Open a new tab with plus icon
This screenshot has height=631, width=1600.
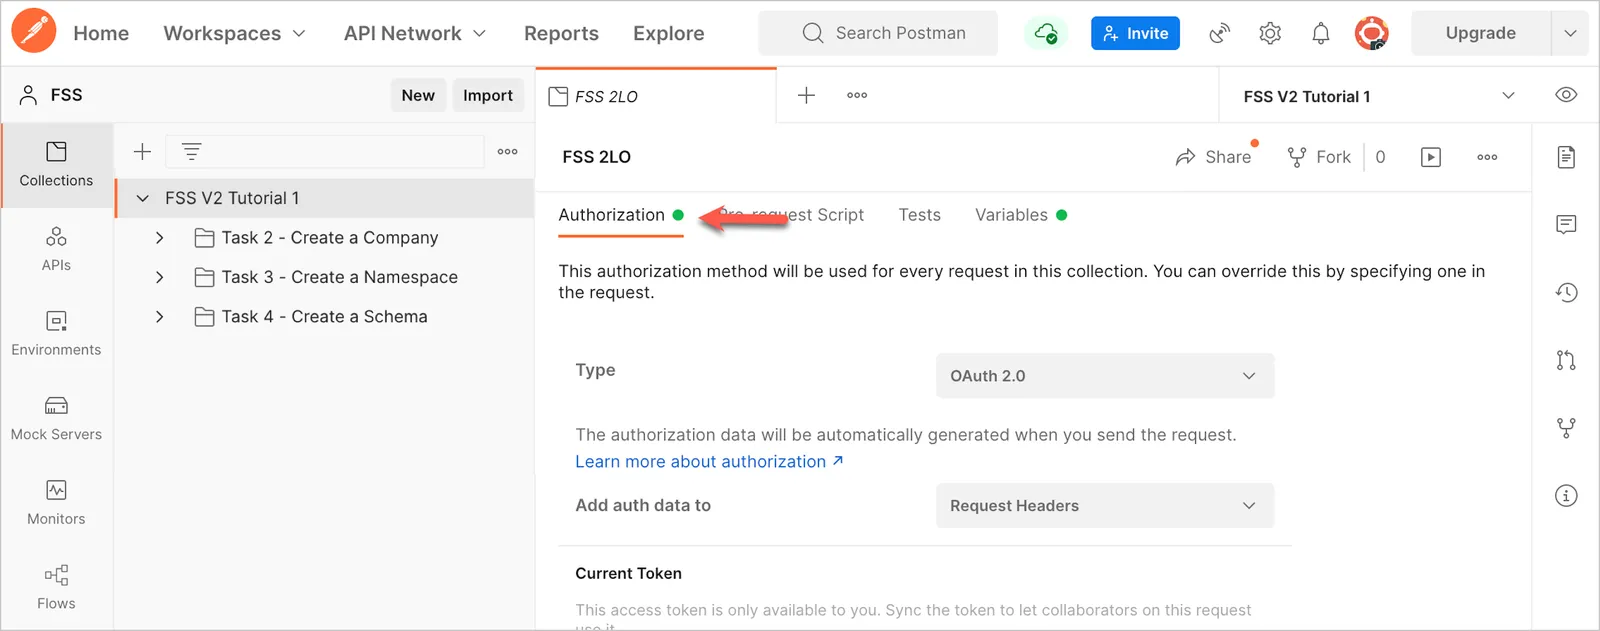(806, 95)
